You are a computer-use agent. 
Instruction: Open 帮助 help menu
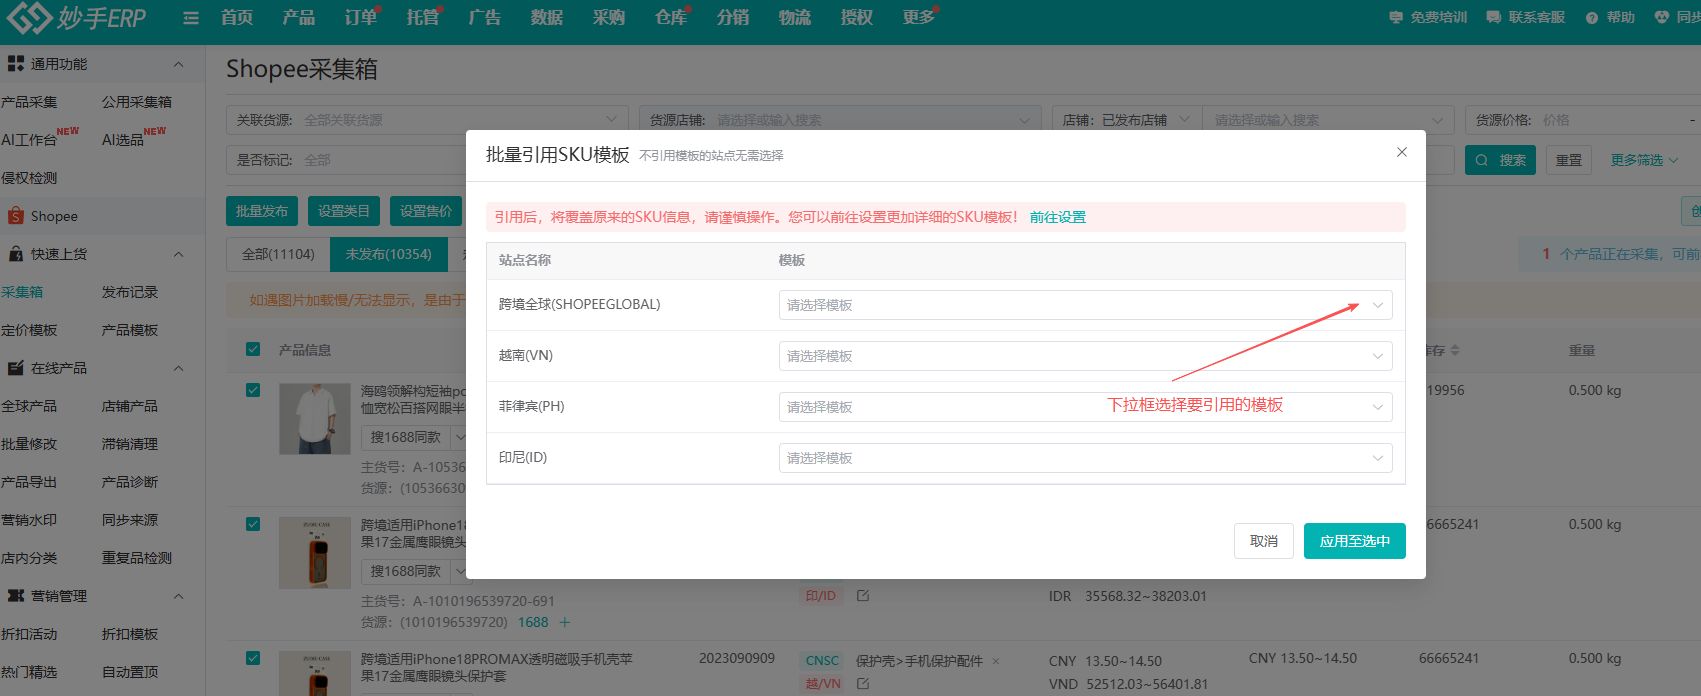coord(1610,17)
